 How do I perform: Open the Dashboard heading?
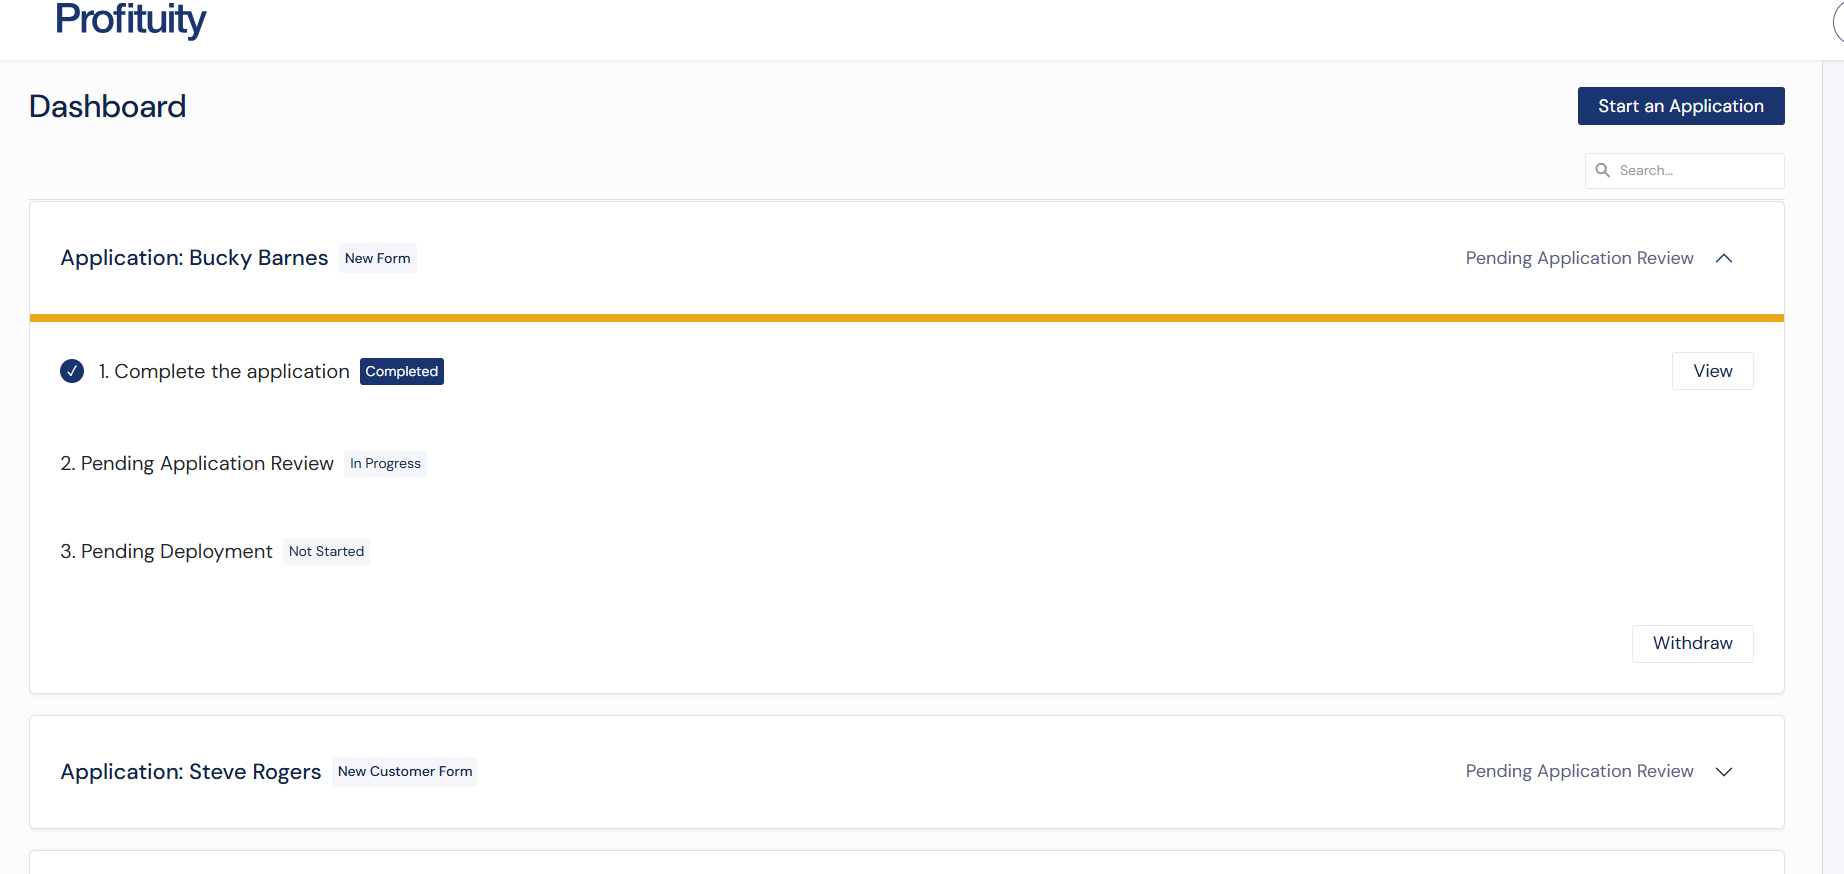[107, 106]
